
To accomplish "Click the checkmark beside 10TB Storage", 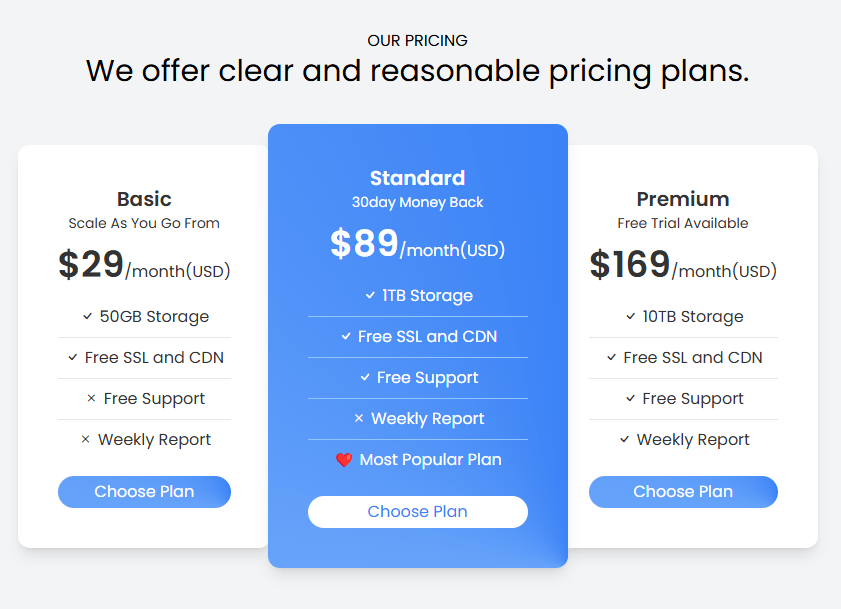I will click(x=631, y=317).
